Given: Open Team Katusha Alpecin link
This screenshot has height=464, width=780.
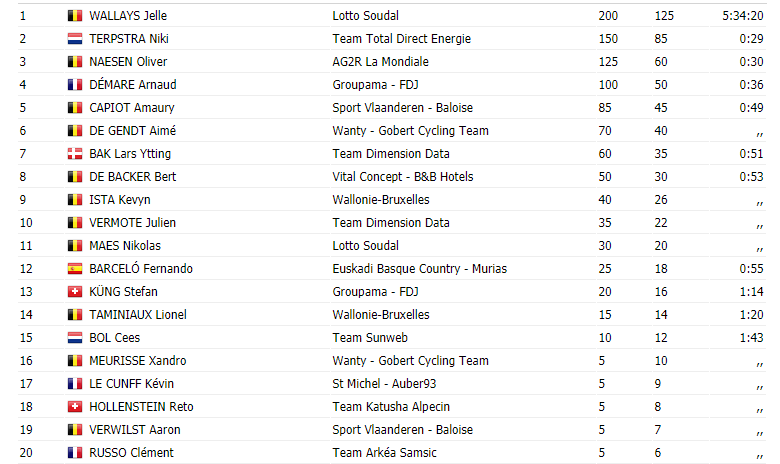Looking at the screenshot, I should coord(391,407).
